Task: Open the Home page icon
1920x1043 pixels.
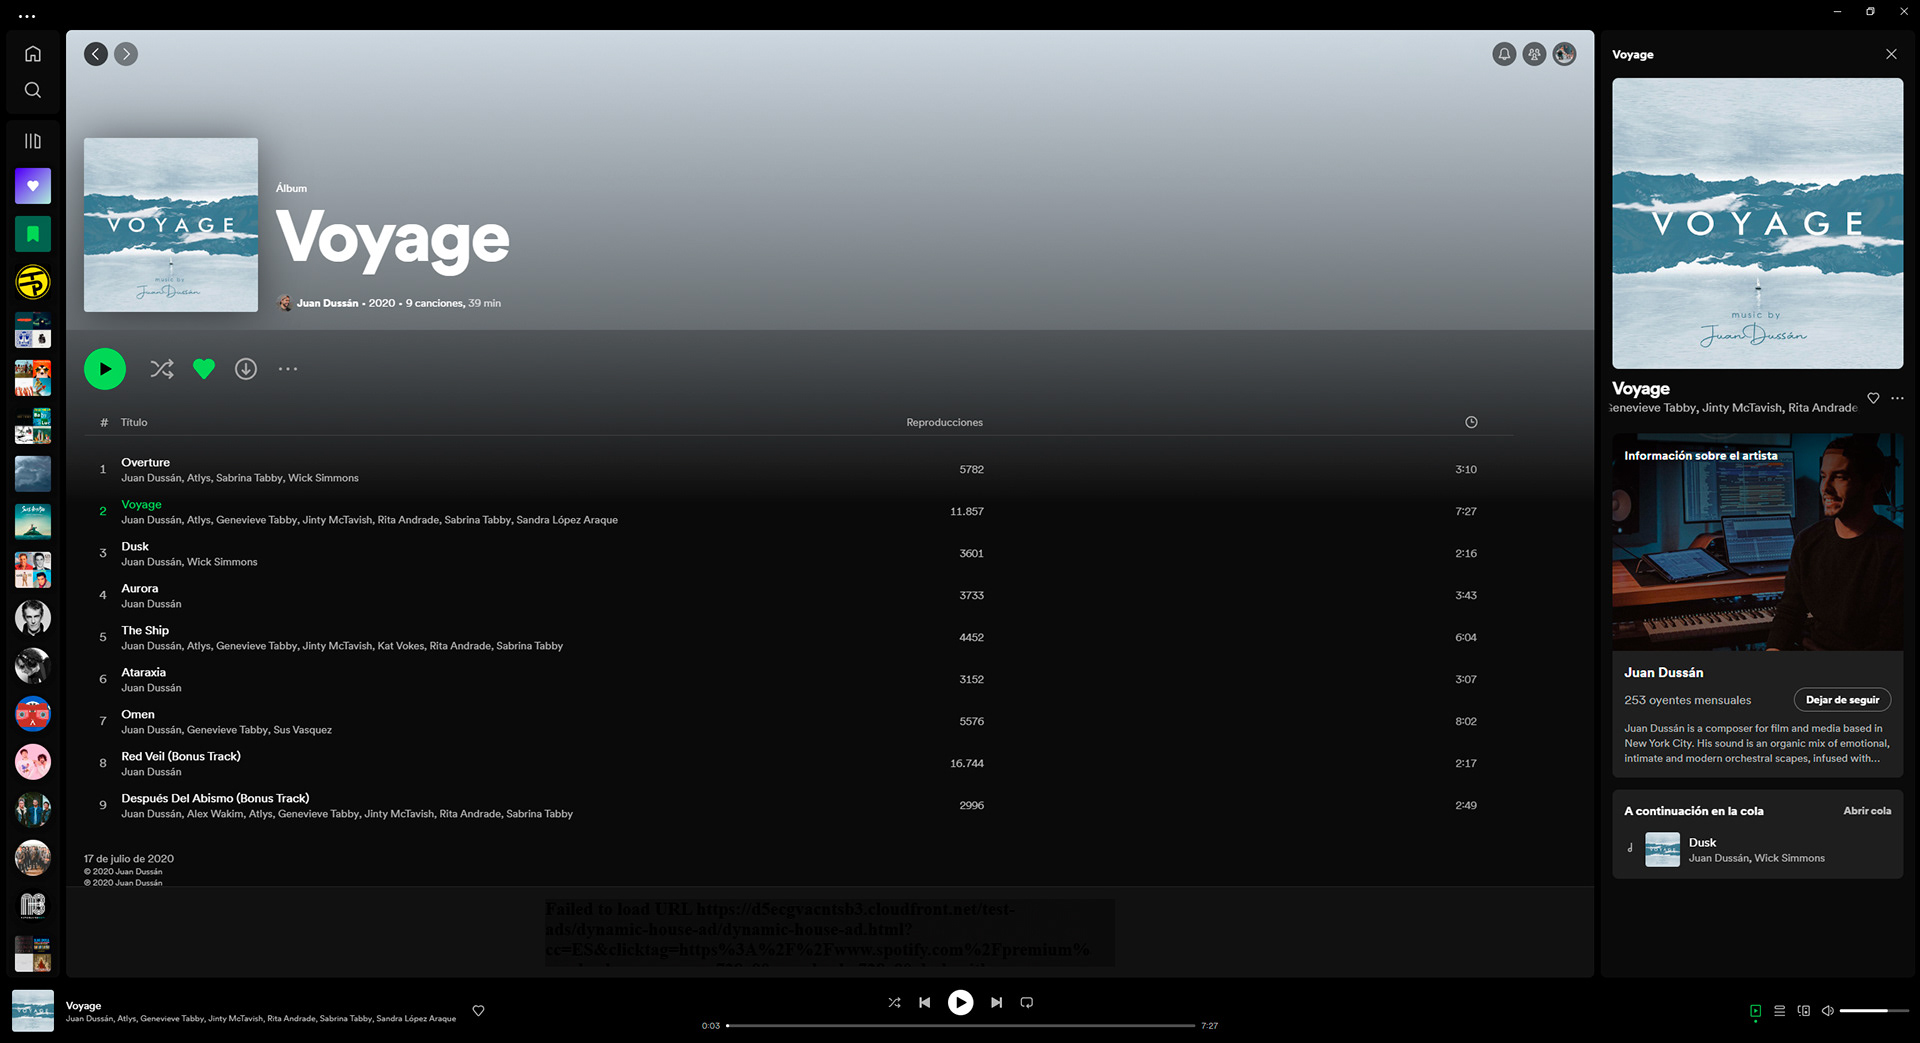Action: [33, 54]
